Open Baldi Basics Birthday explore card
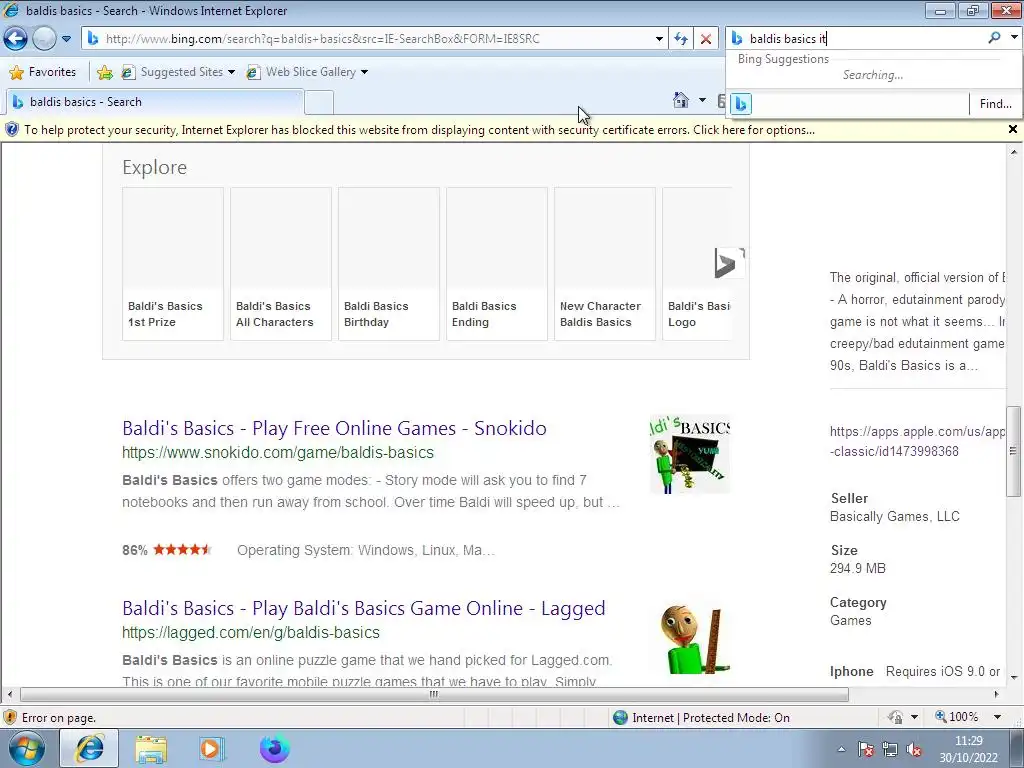This screenshot has height=768, width=1024. (389, 264)
